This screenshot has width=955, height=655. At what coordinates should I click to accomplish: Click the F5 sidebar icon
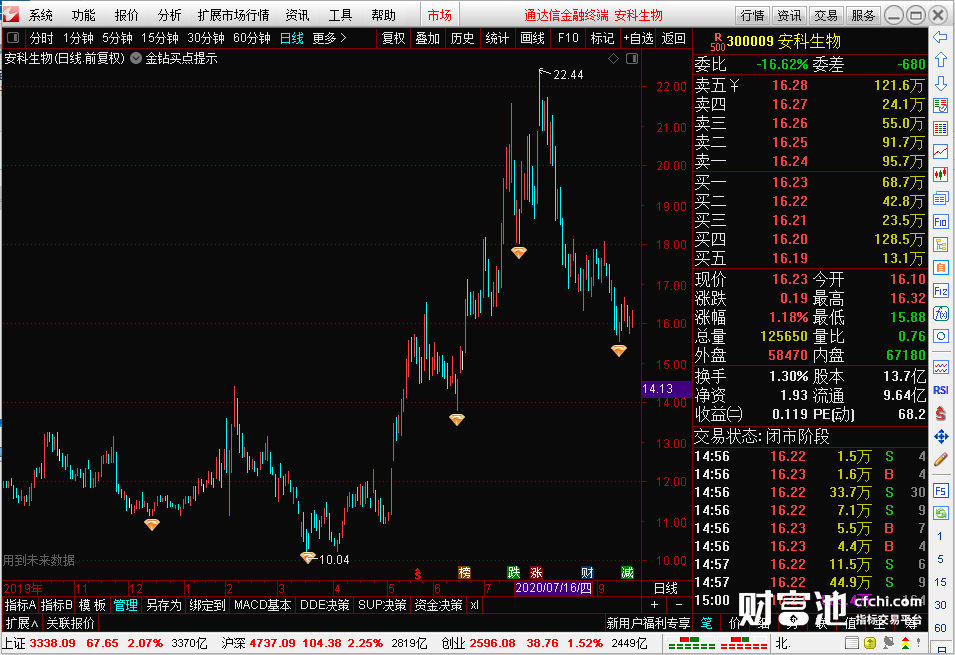[x=940, y=490]
